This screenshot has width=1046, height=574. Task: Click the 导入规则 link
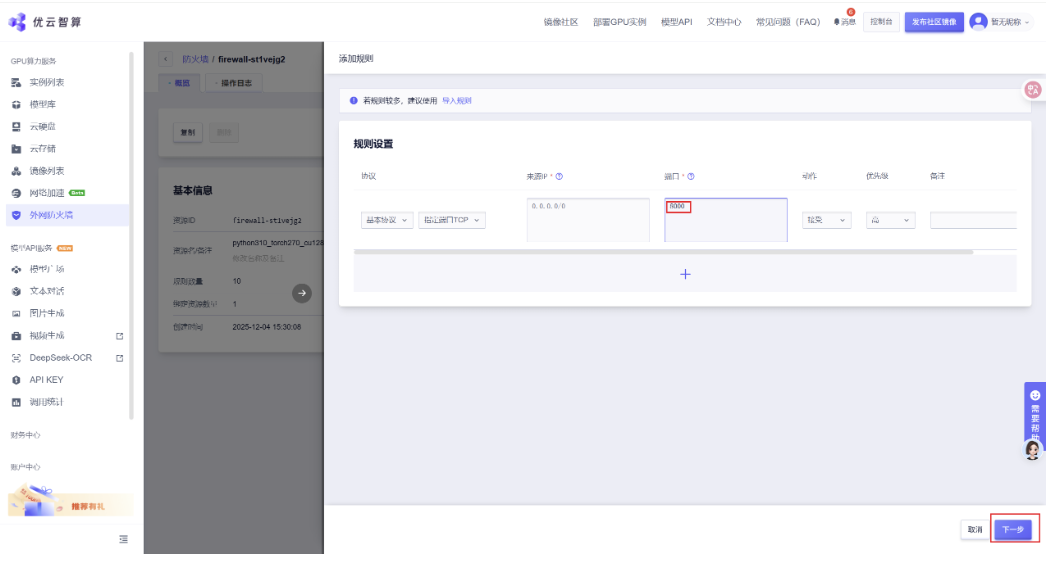point(457,101)
